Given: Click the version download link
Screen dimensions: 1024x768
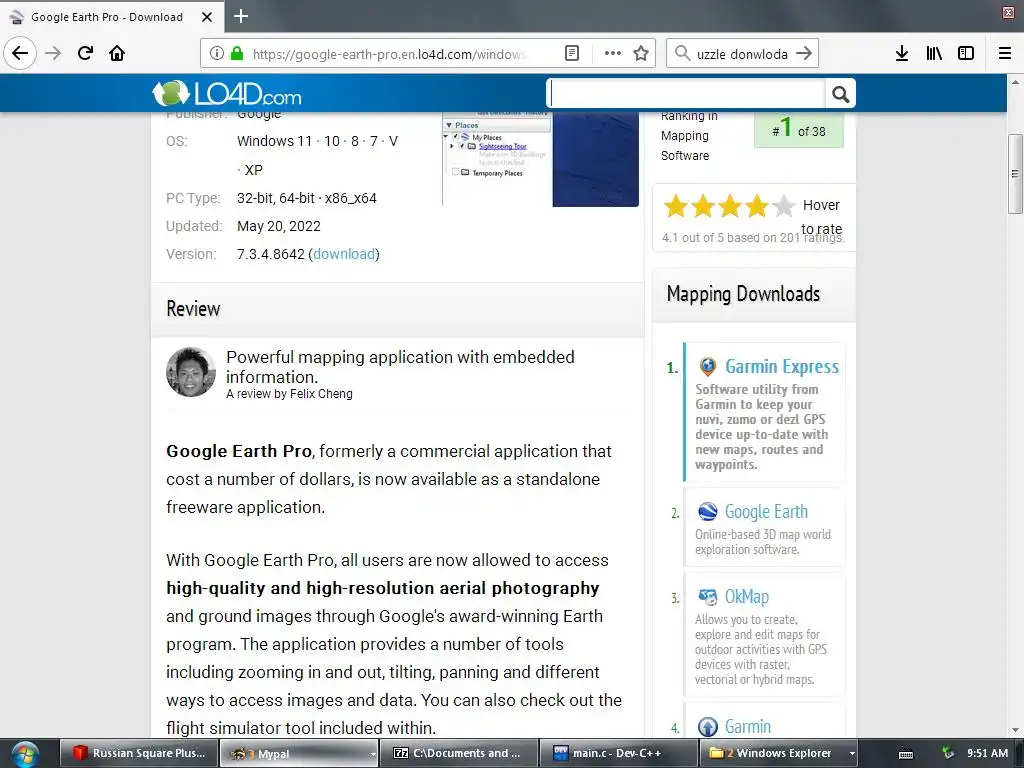Looking at the screenshot, I should [344, 254].
